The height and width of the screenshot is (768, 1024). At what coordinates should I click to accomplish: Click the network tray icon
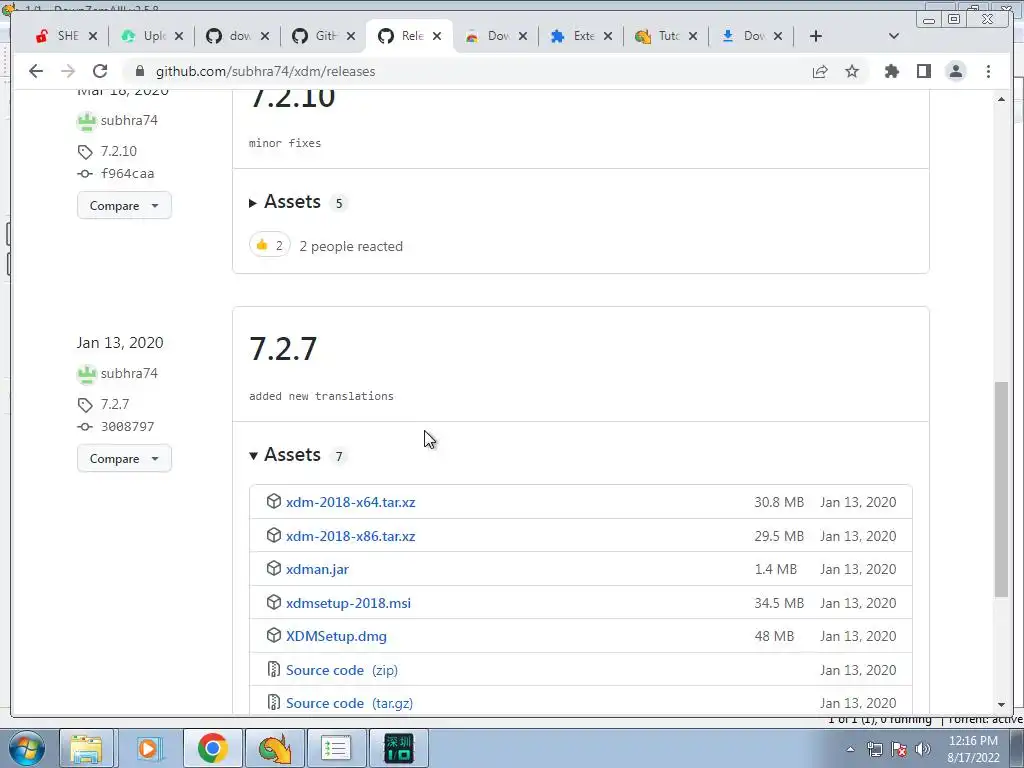(874, 749)
